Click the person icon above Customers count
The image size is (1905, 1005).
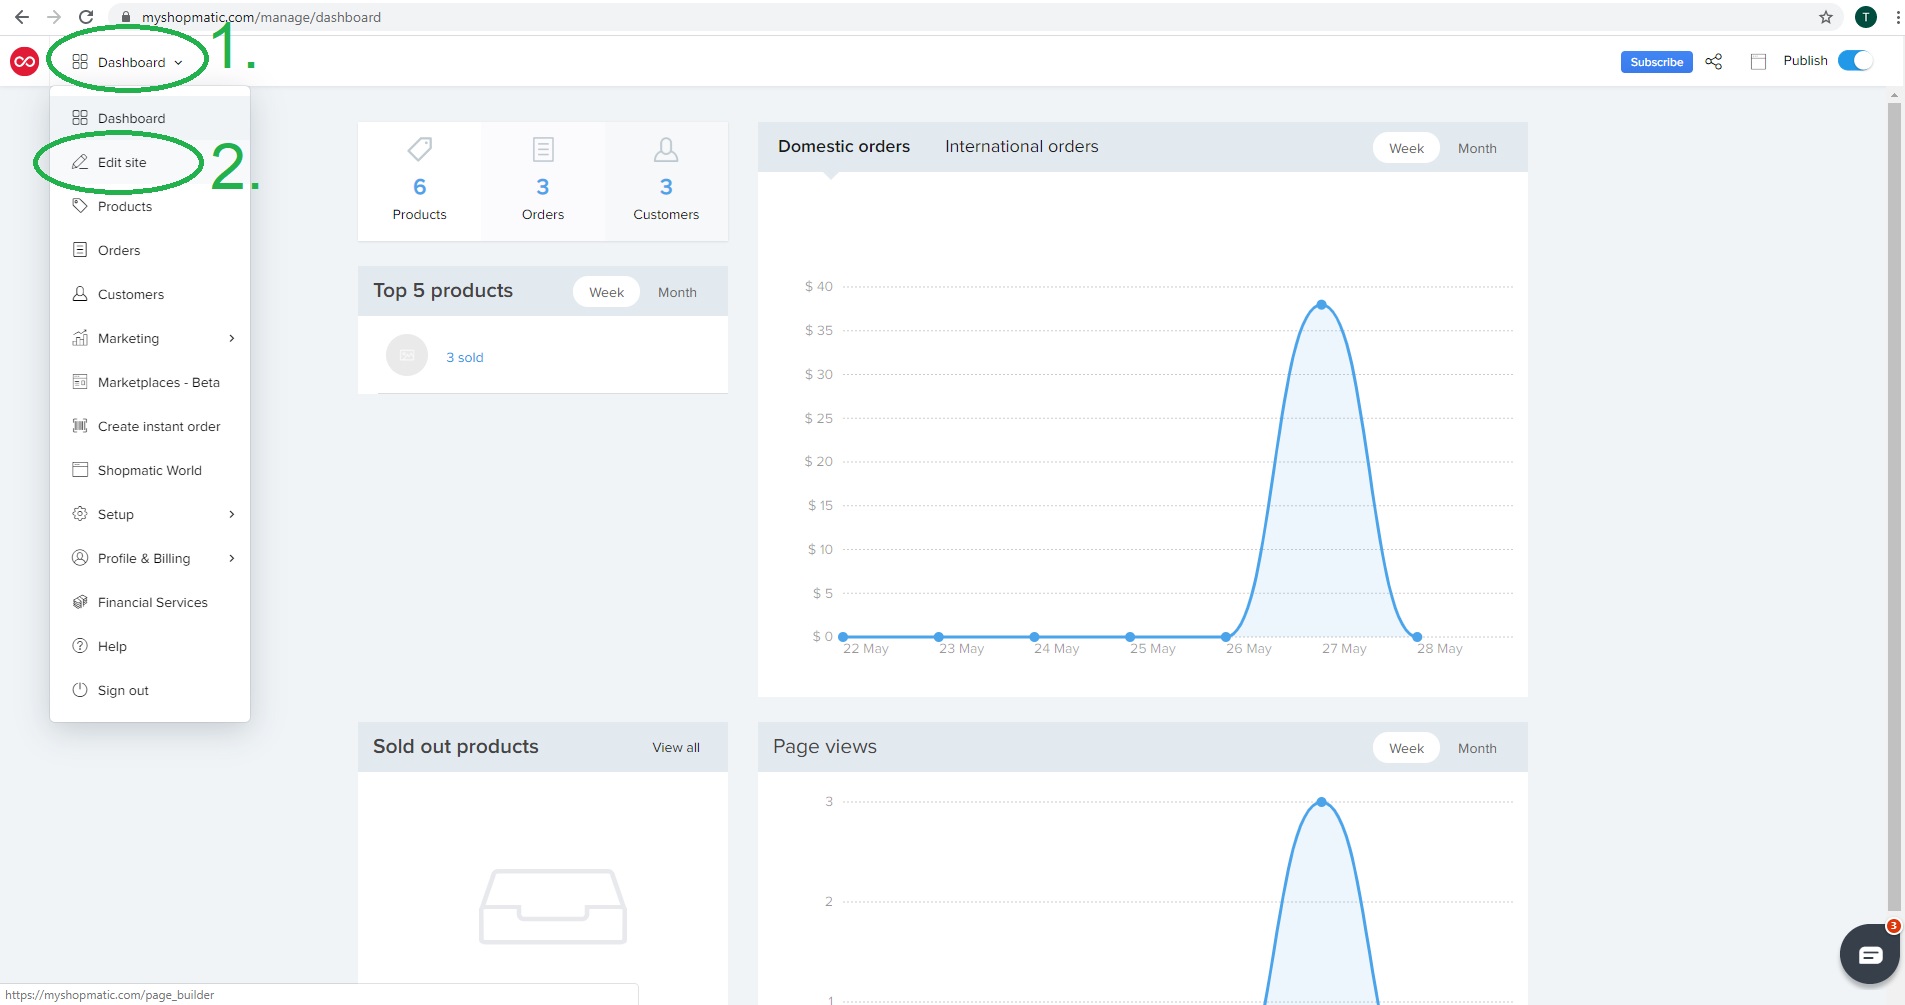(x=666, y=149)
